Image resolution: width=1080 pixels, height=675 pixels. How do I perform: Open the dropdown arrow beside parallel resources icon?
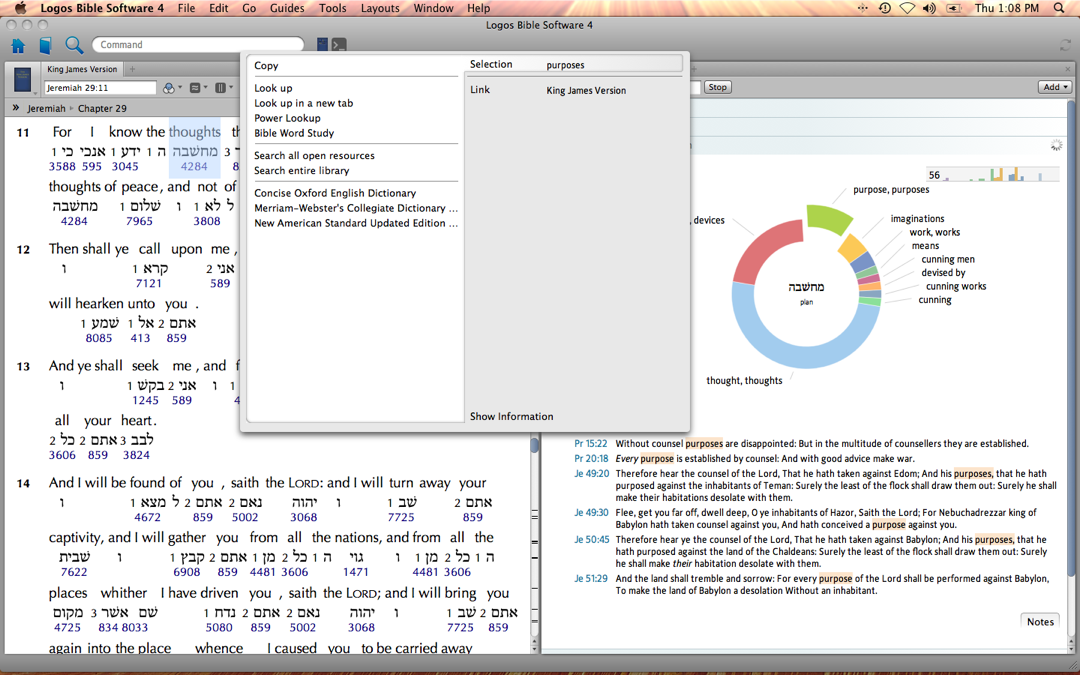[x=205, y=87]
